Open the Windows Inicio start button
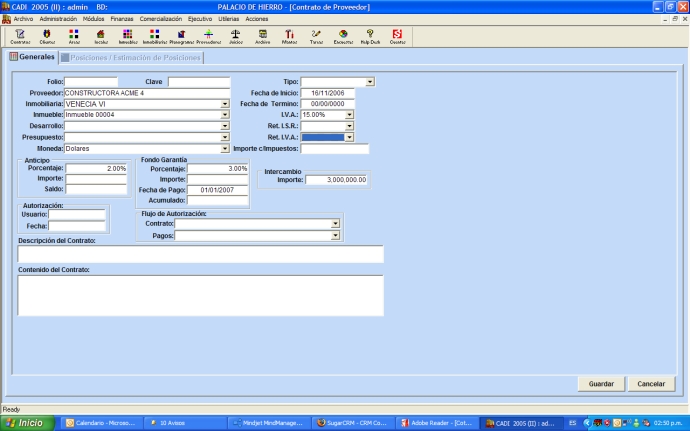 tap(29, 423)
